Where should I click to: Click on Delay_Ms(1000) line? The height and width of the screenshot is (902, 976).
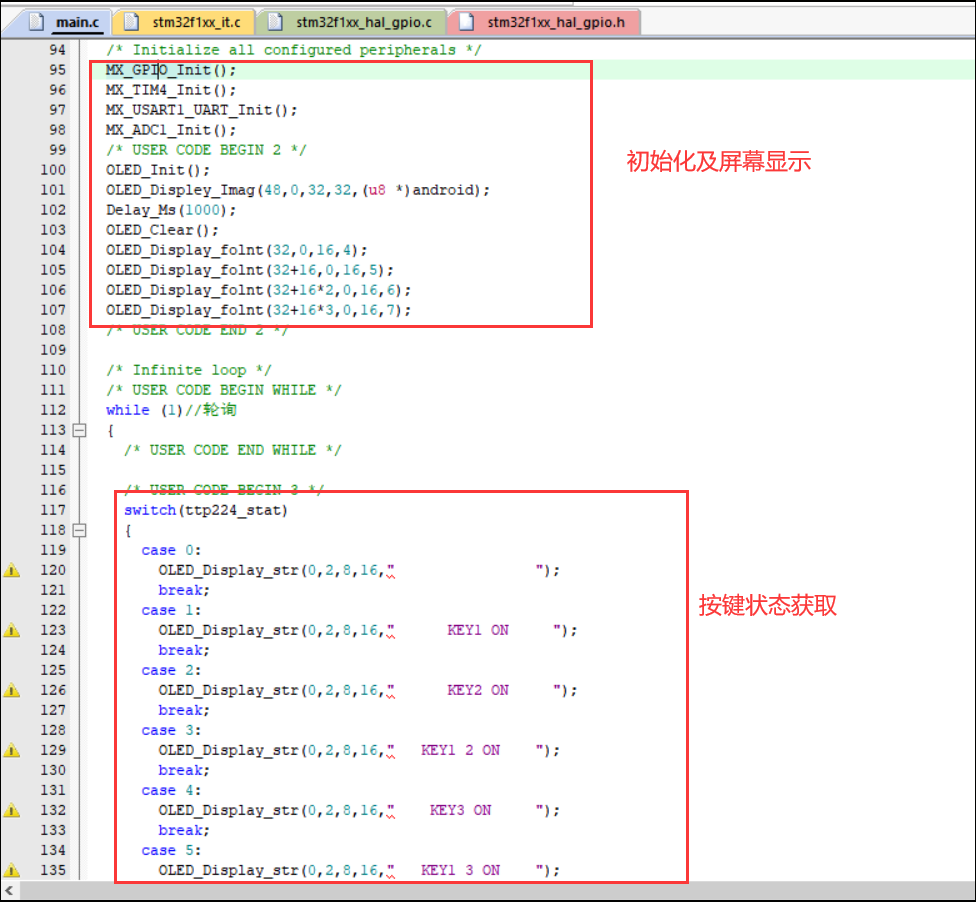pos(171,210)
